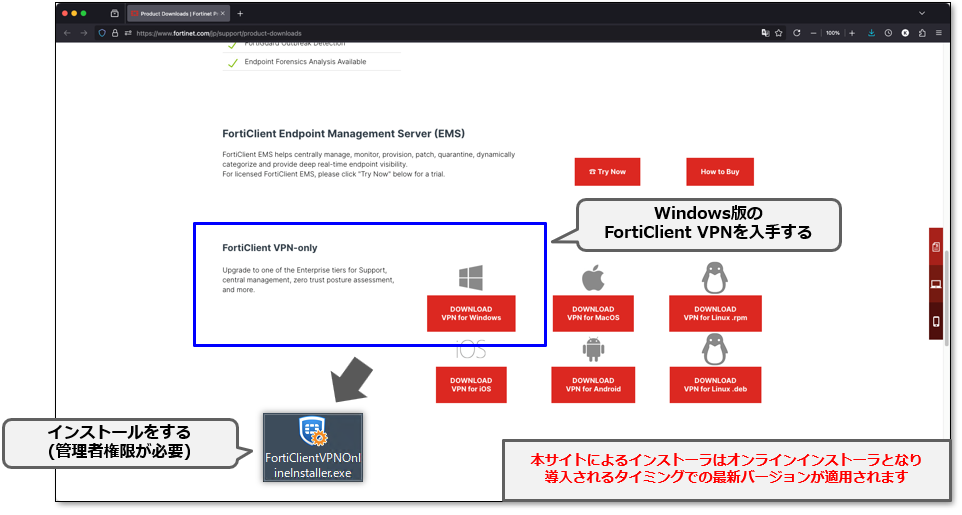The height and width of the screenshot is (515, 962).
Task: Click the Firefox downloads arrow icon
Action: pyautogui.click(x=870, y=33)
